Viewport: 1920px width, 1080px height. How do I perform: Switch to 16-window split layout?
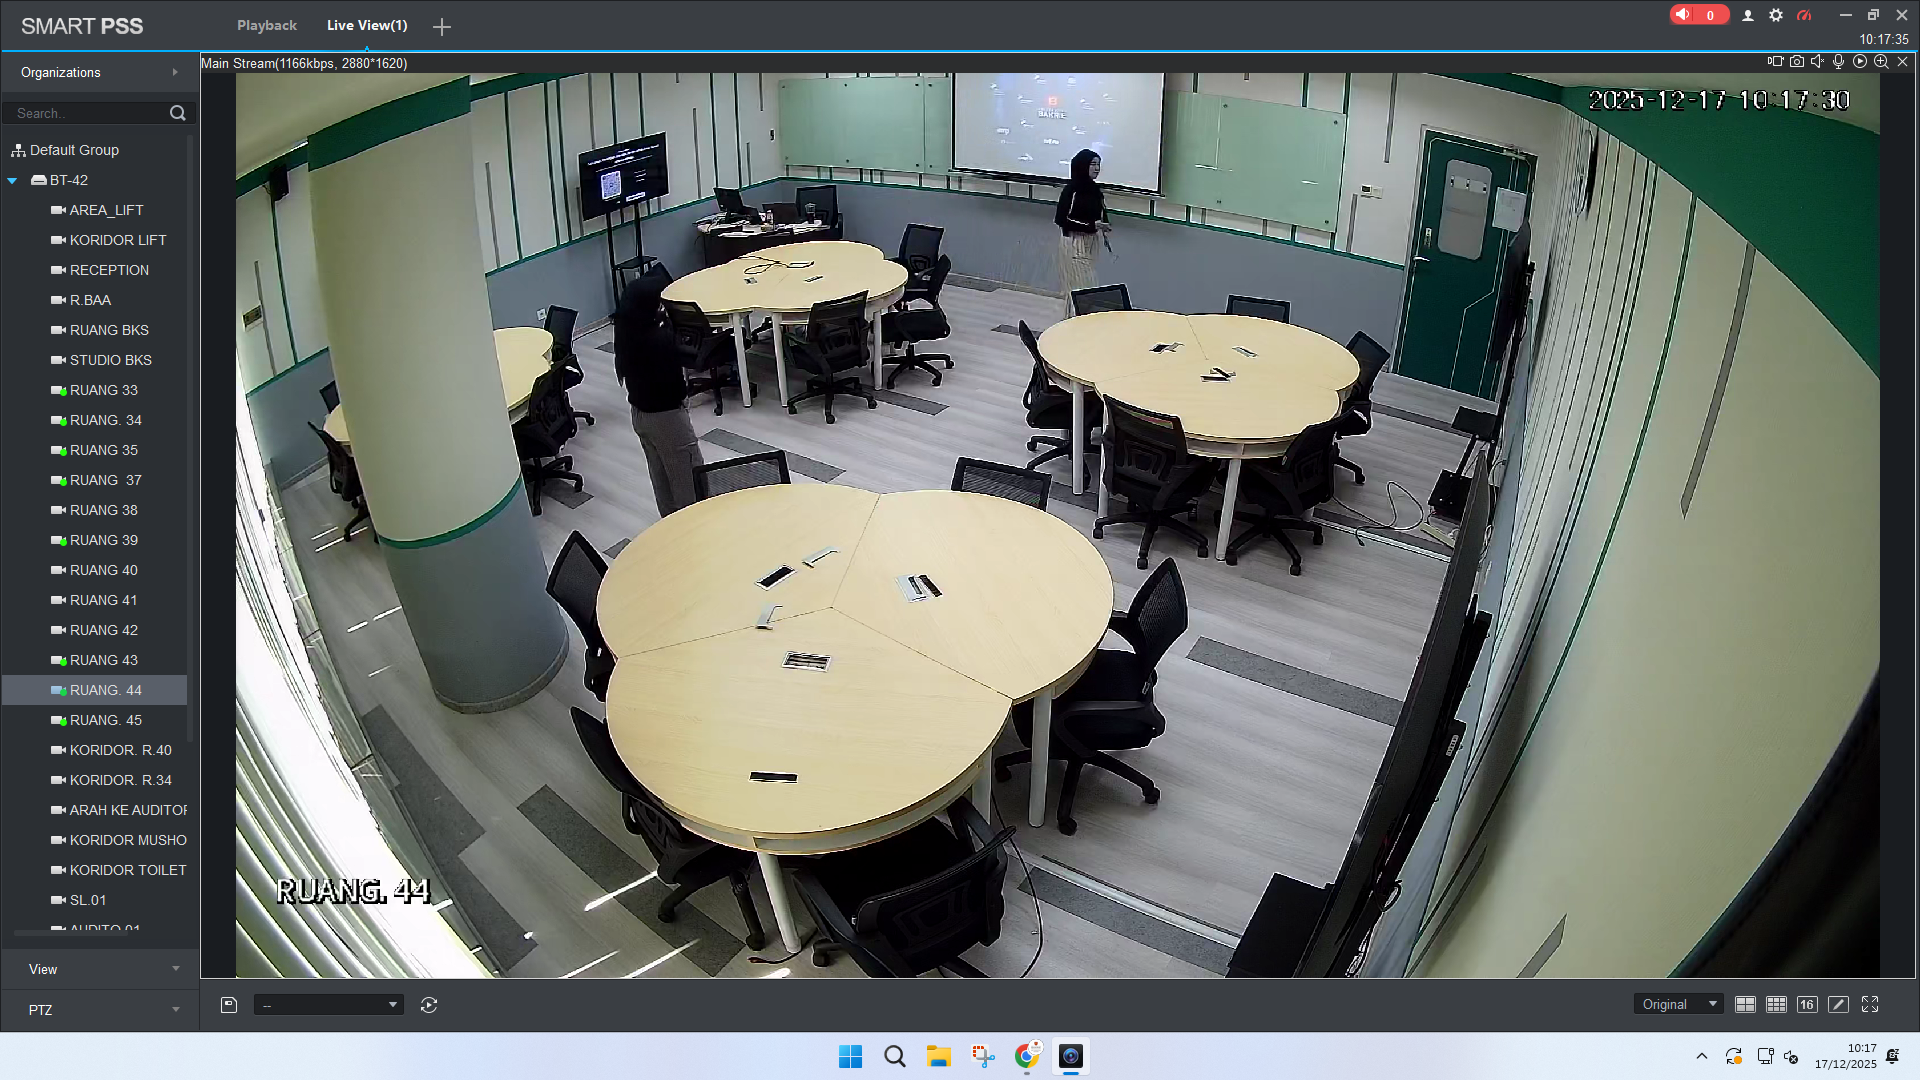click(x=1807, y=1004)
